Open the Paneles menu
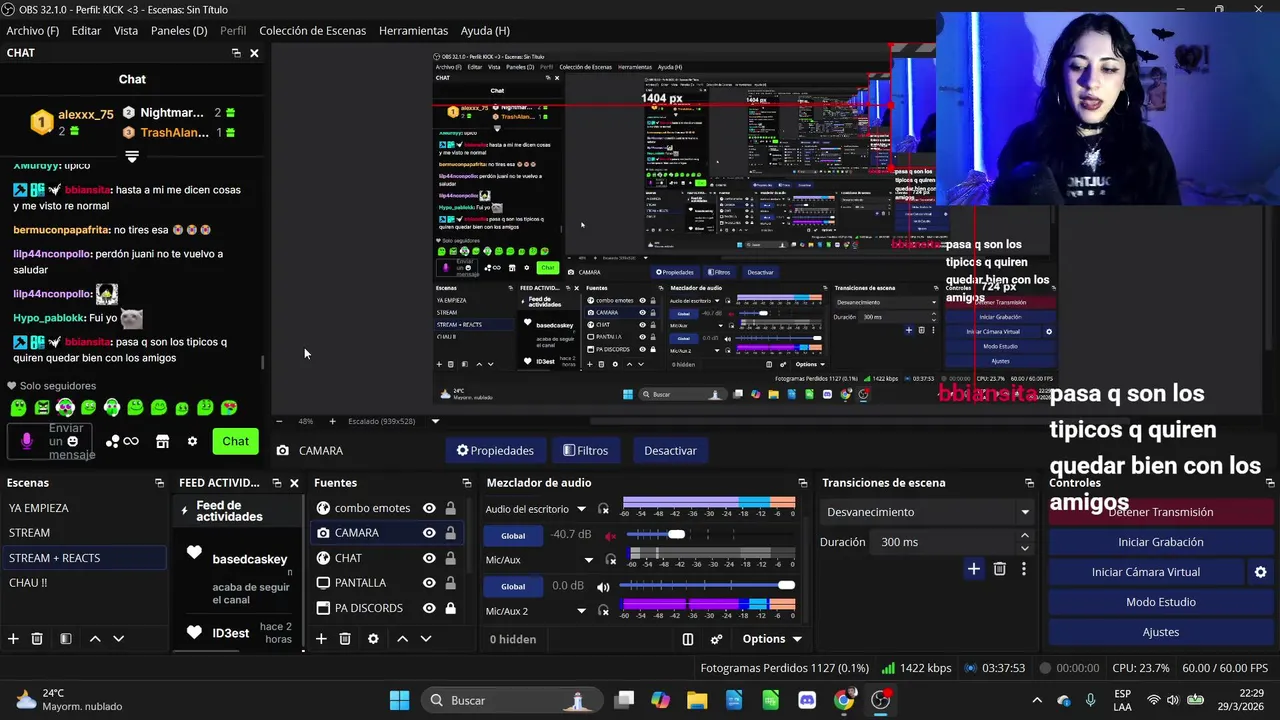 pos(179,31)
